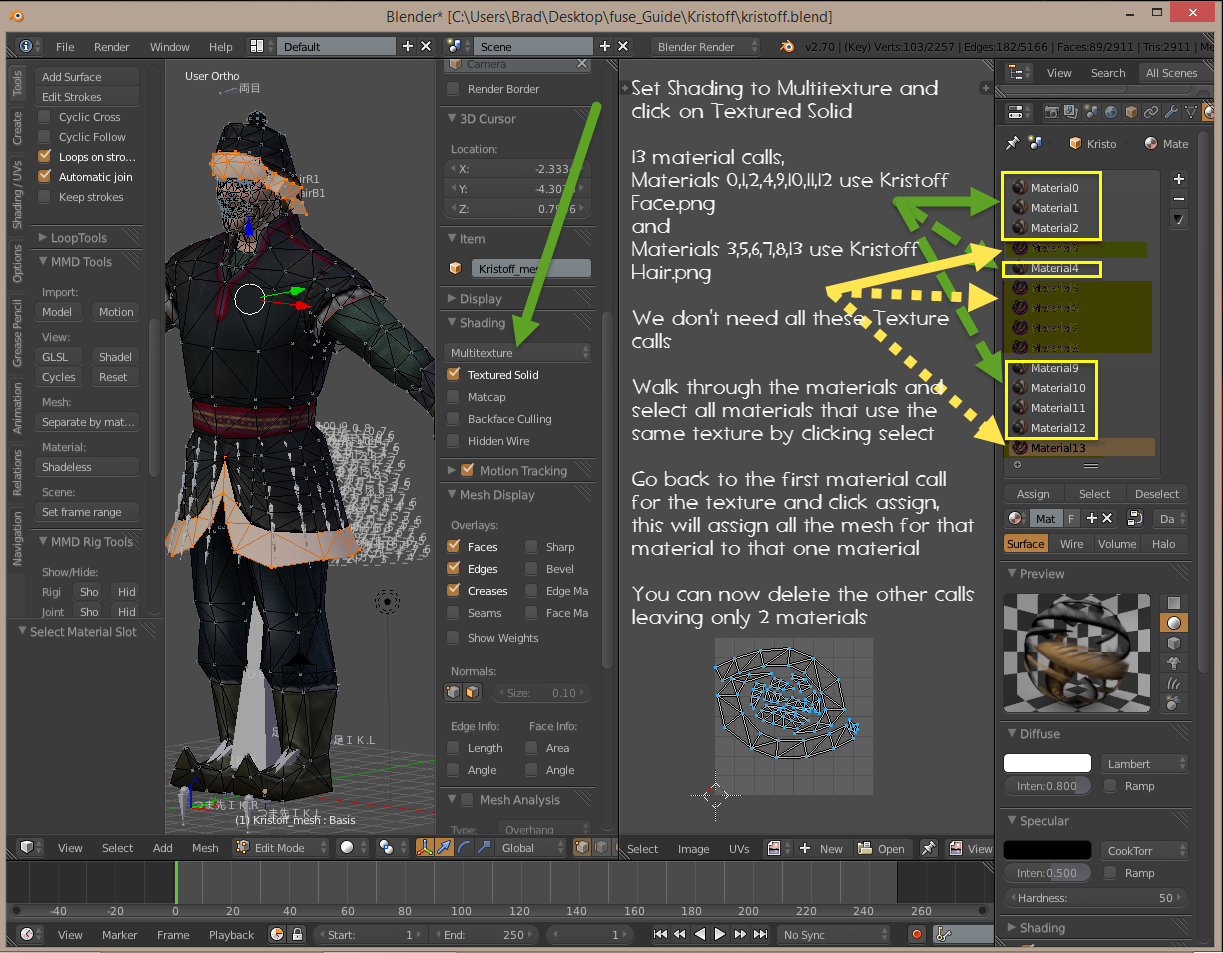Open the Edit Mode selector dropdown

[x=281, y=848]
